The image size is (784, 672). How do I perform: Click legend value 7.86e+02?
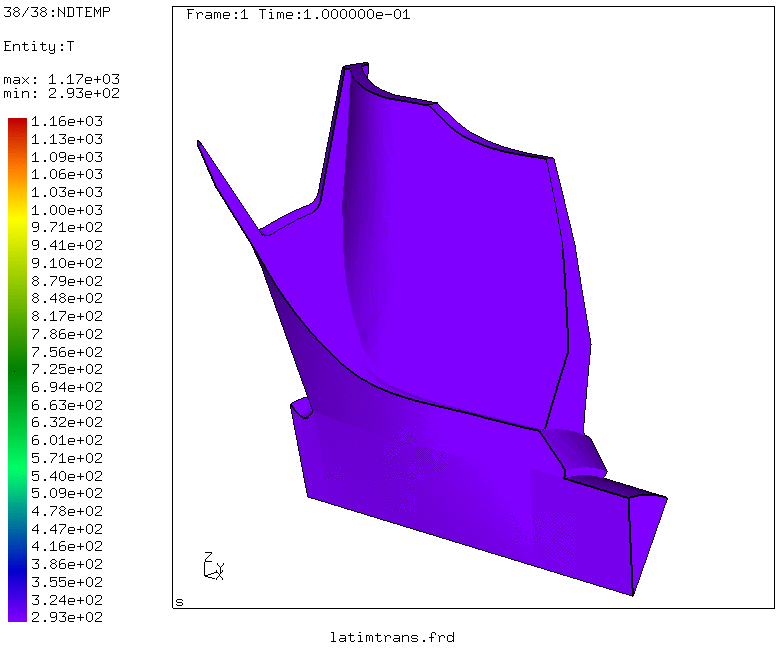67,334
